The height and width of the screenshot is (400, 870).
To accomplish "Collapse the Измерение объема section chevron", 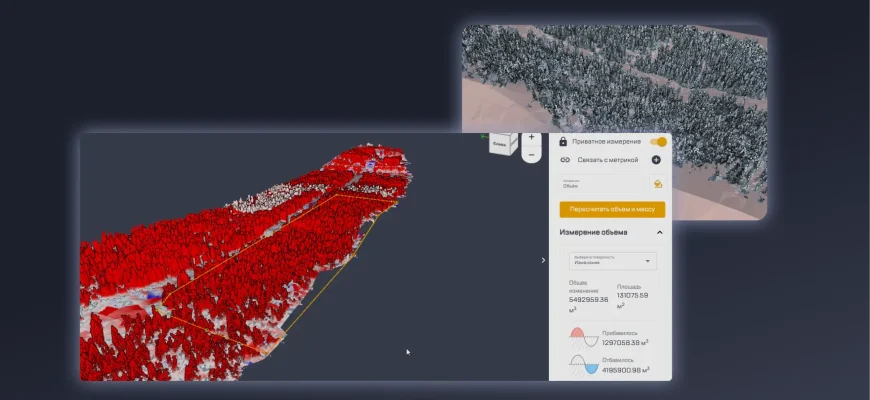I will [659, 233].
